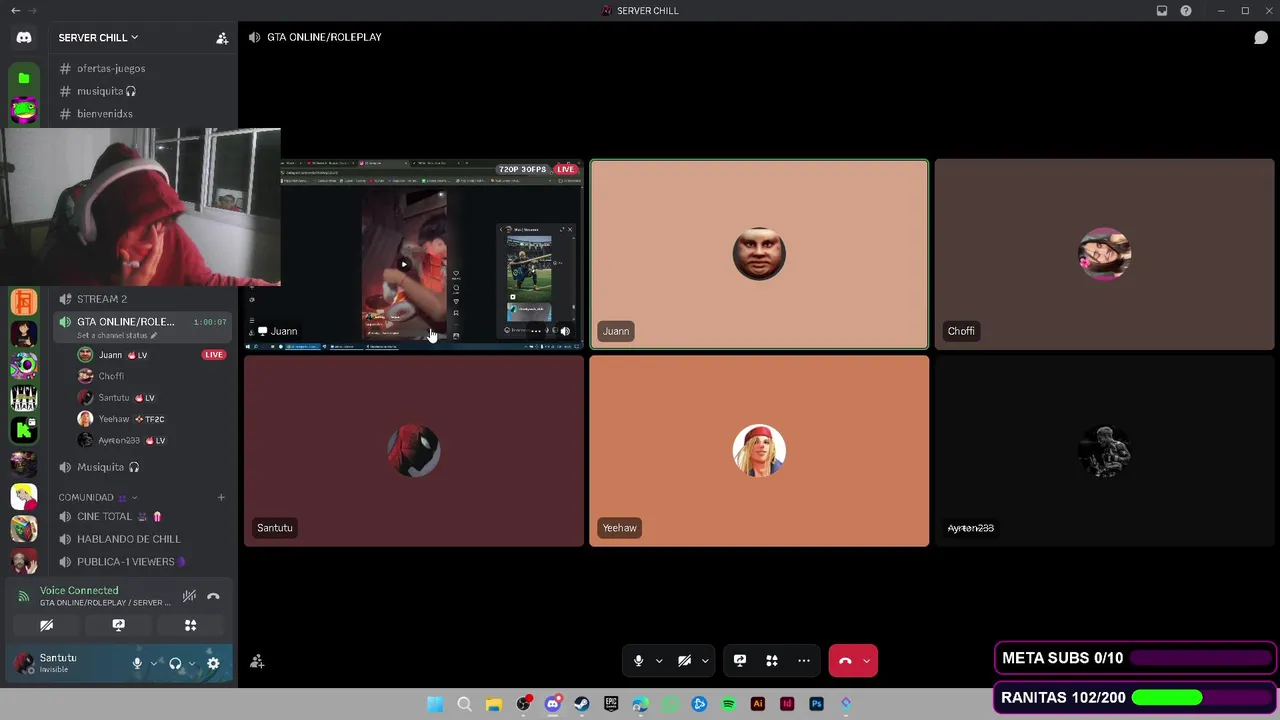Focus Yeehaw participant tile

tap(759, 451)
